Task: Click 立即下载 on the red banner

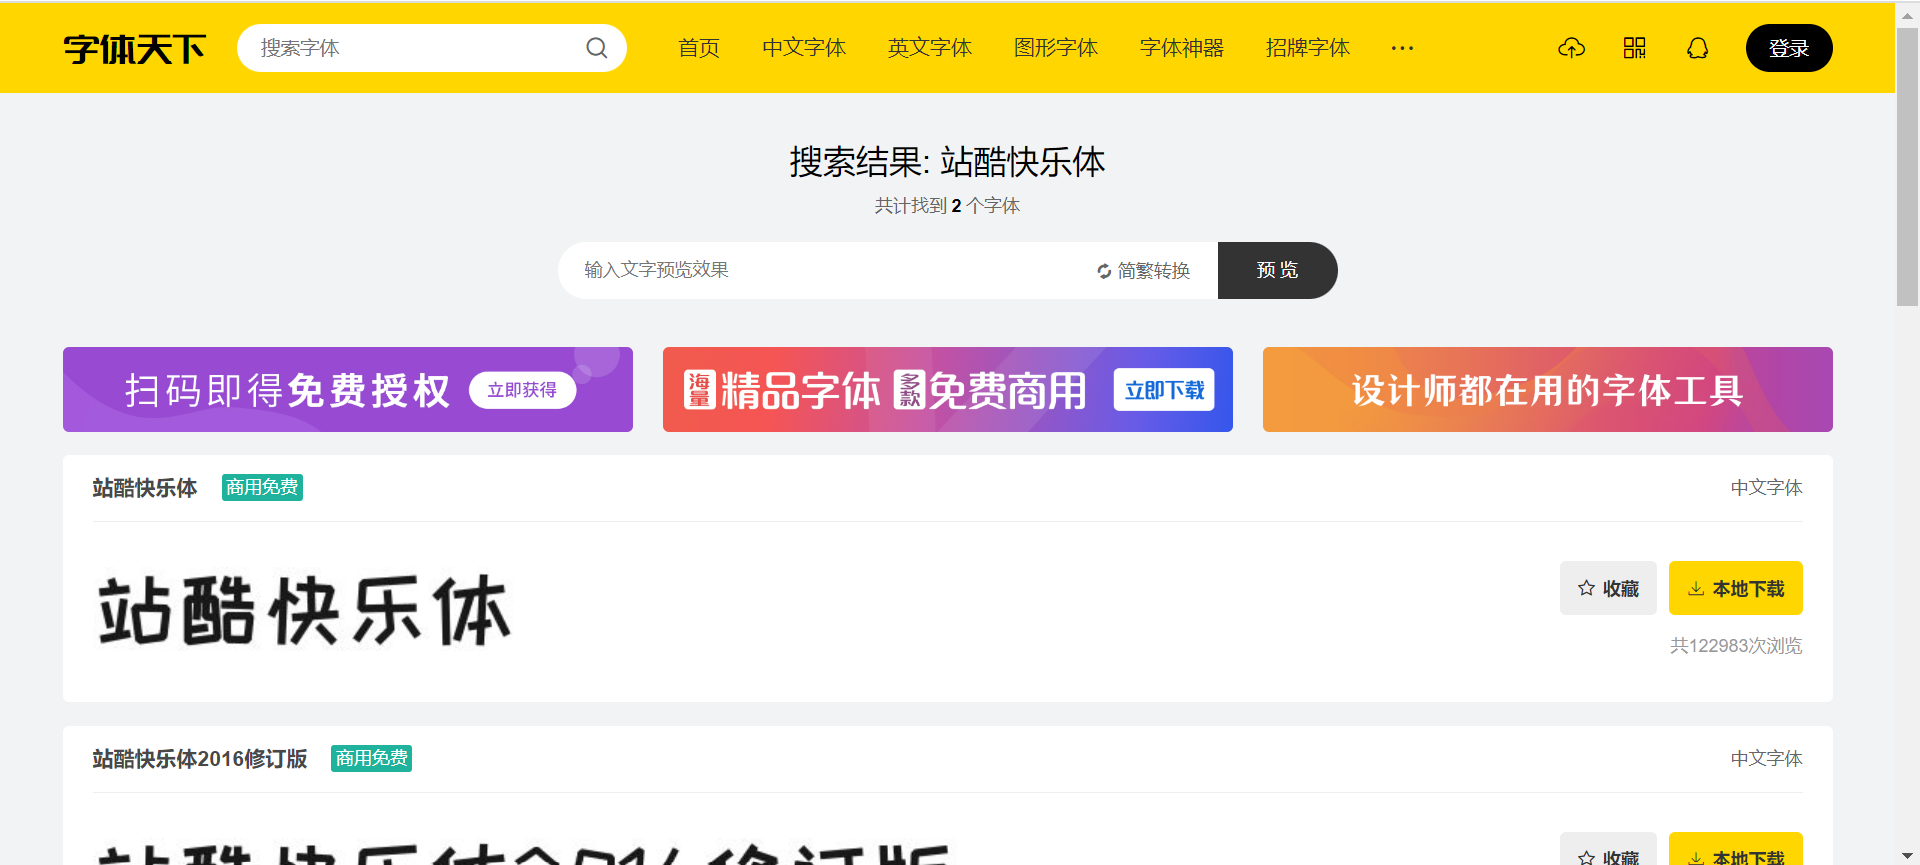Action: pos(1164,390)
